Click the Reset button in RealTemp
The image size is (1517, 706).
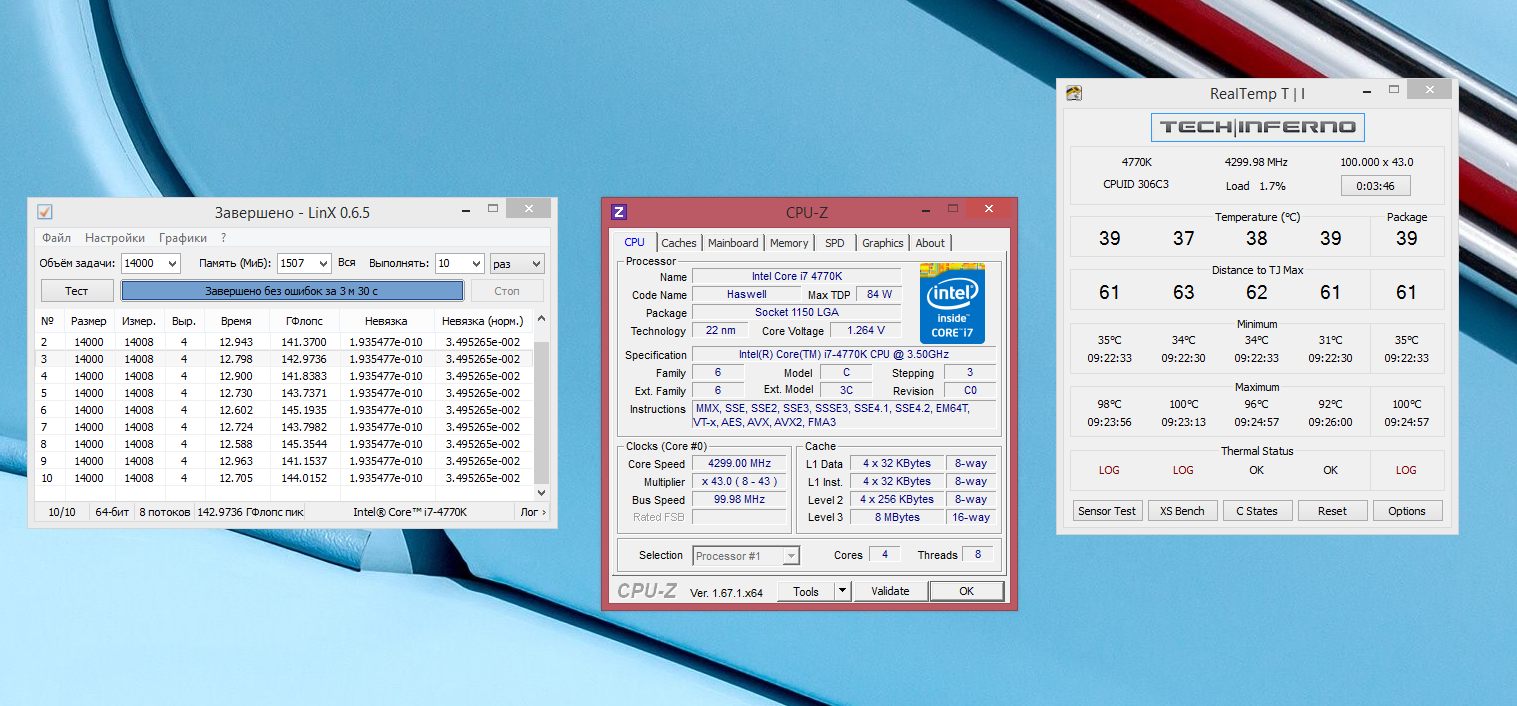[x=1332, y=511]
